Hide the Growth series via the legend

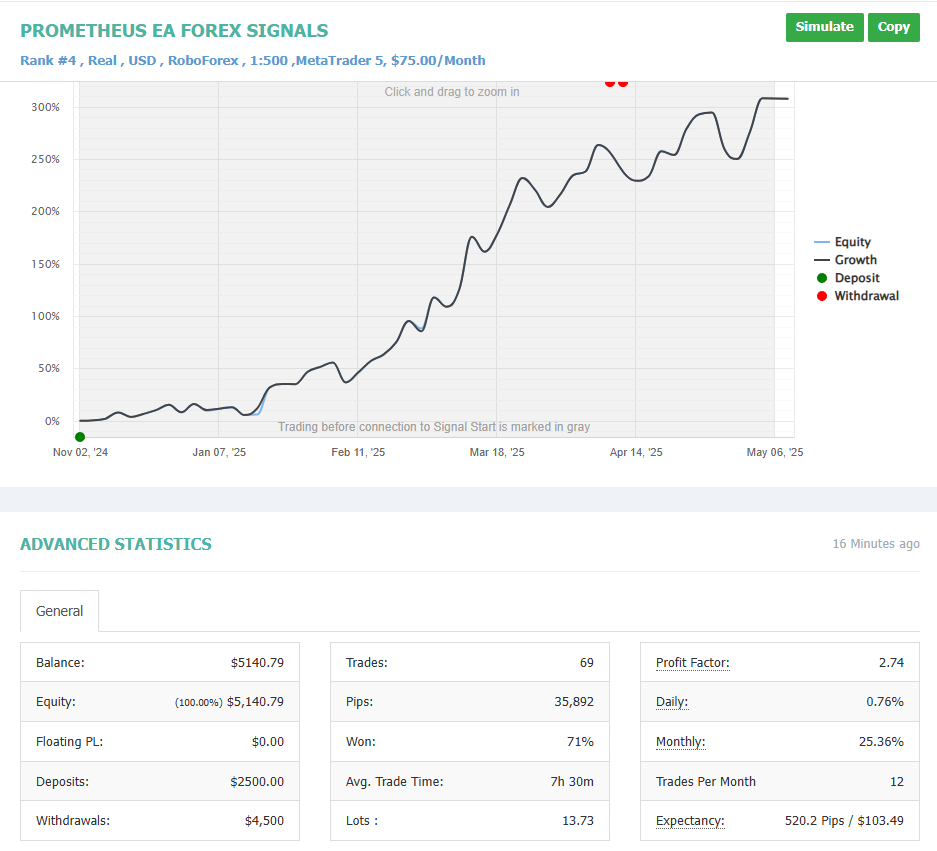point(855,260)
